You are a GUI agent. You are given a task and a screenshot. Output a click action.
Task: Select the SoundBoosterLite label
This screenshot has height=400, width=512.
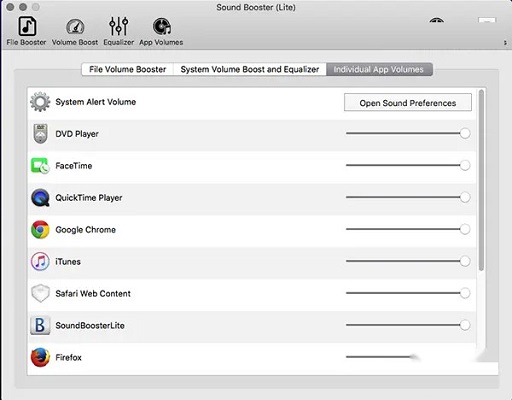click(x=90, y=326)
